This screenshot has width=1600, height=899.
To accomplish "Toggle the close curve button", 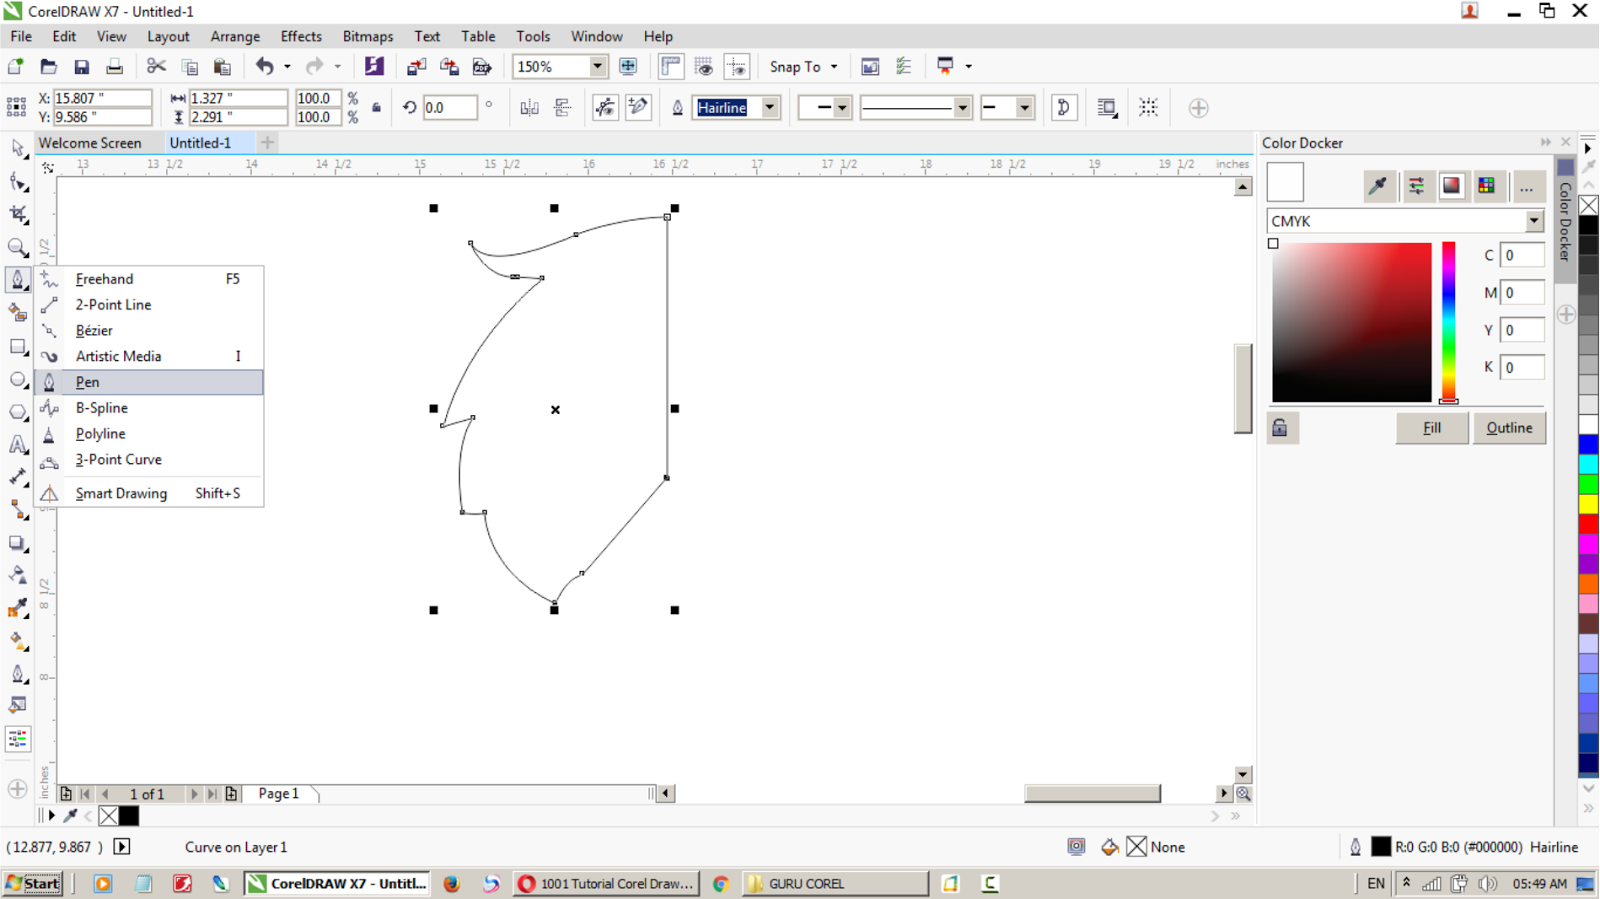I will click(1064, 108).
